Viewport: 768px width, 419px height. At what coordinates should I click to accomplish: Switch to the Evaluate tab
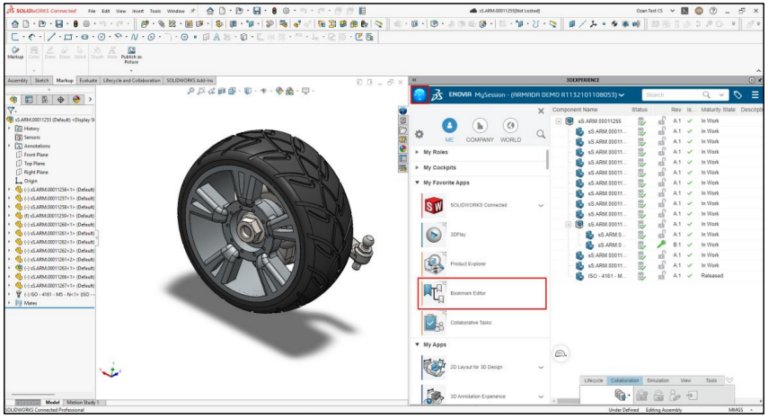88,80
